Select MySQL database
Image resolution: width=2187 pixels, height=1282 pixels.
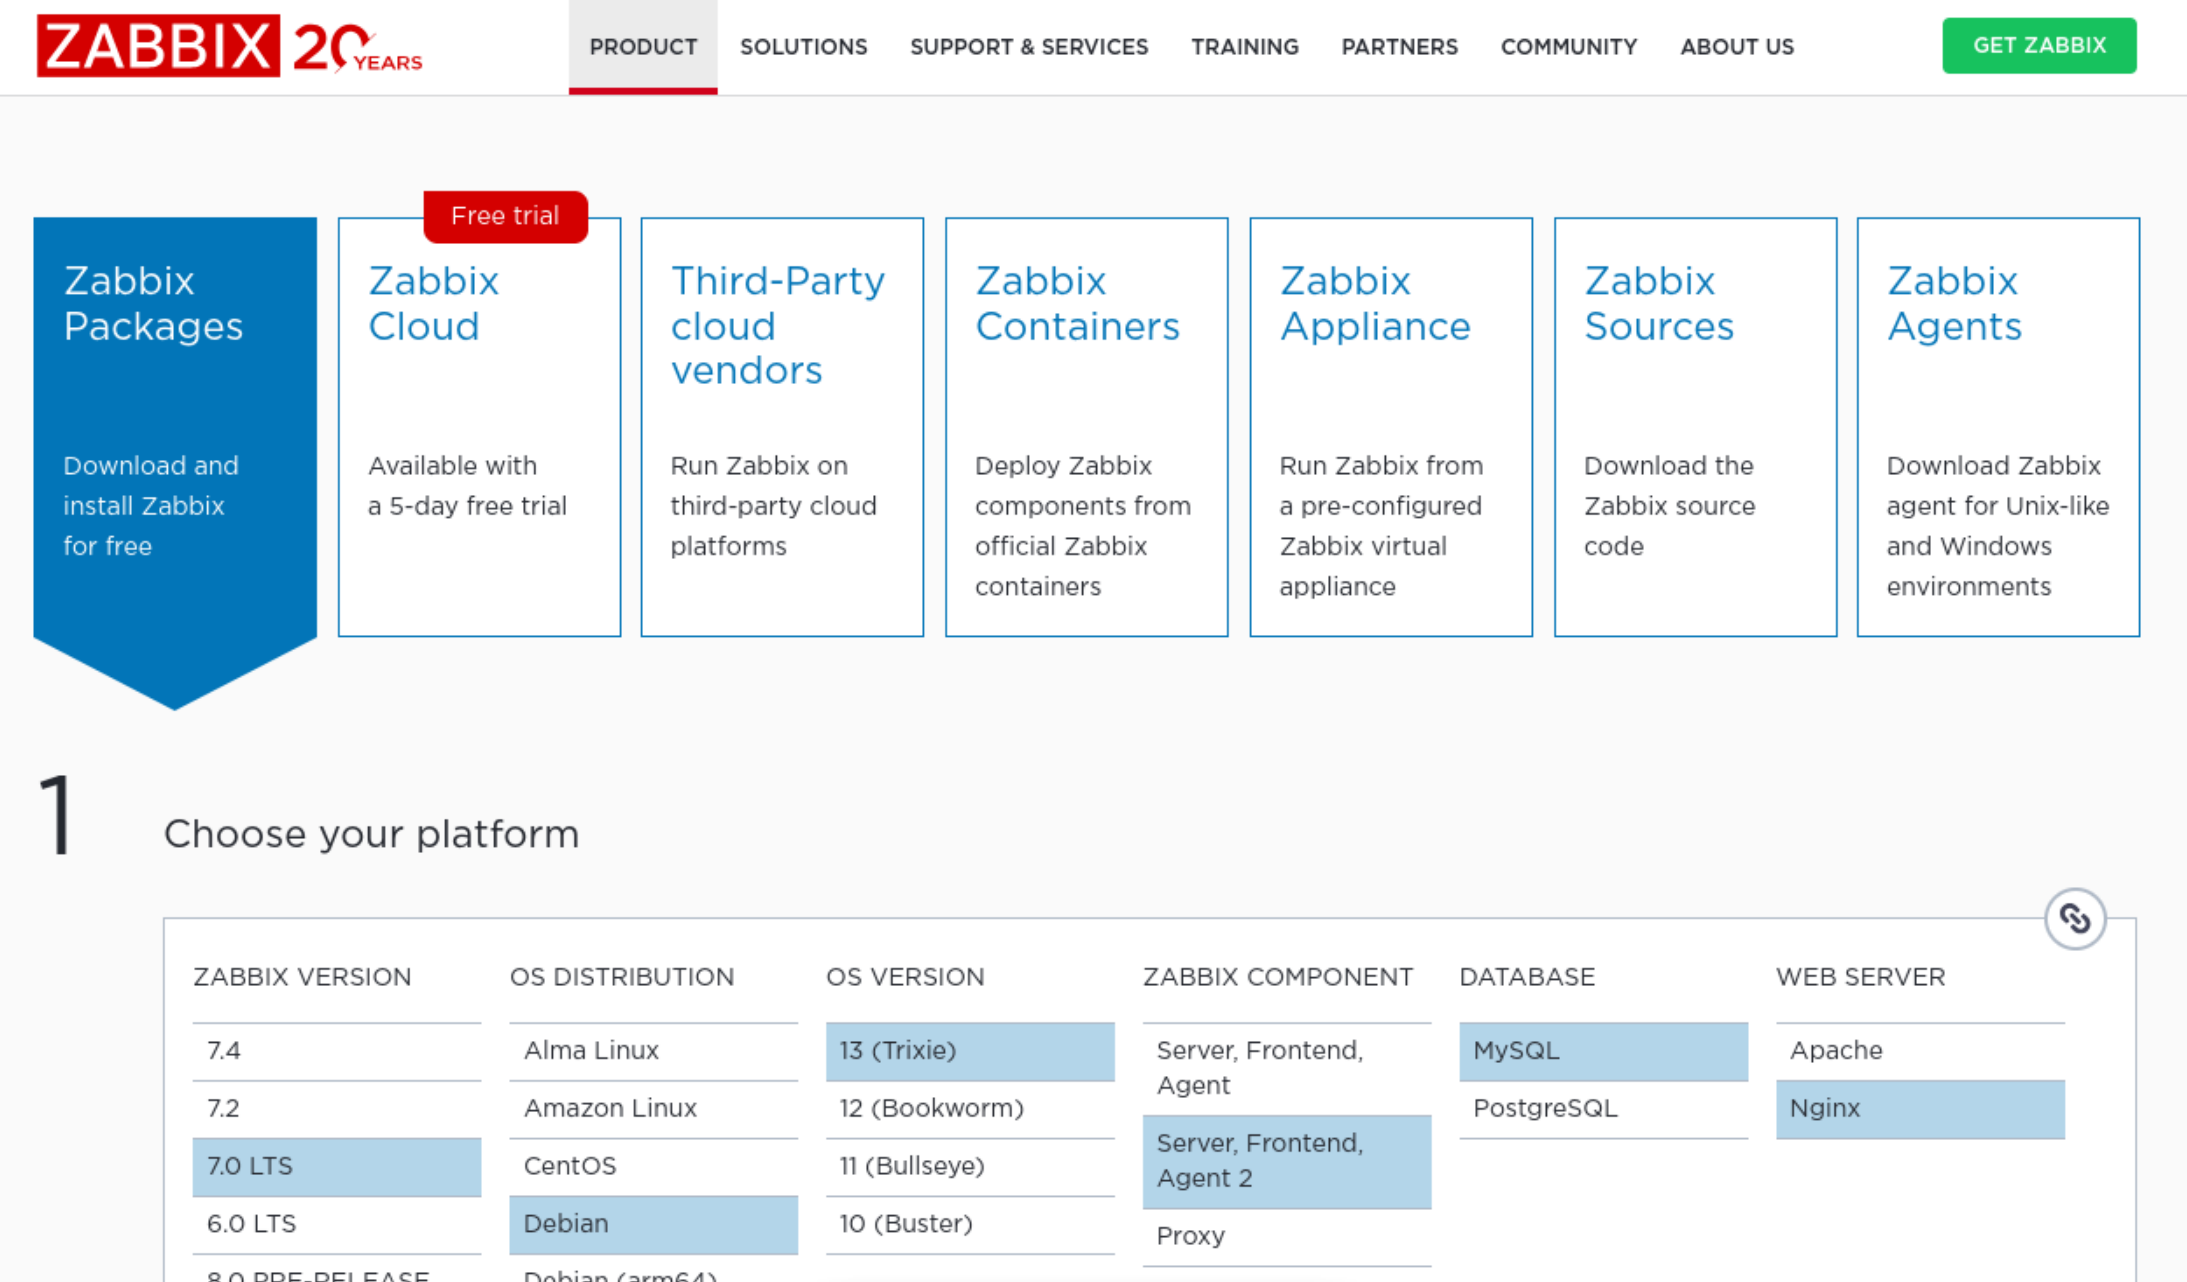1604,1051
